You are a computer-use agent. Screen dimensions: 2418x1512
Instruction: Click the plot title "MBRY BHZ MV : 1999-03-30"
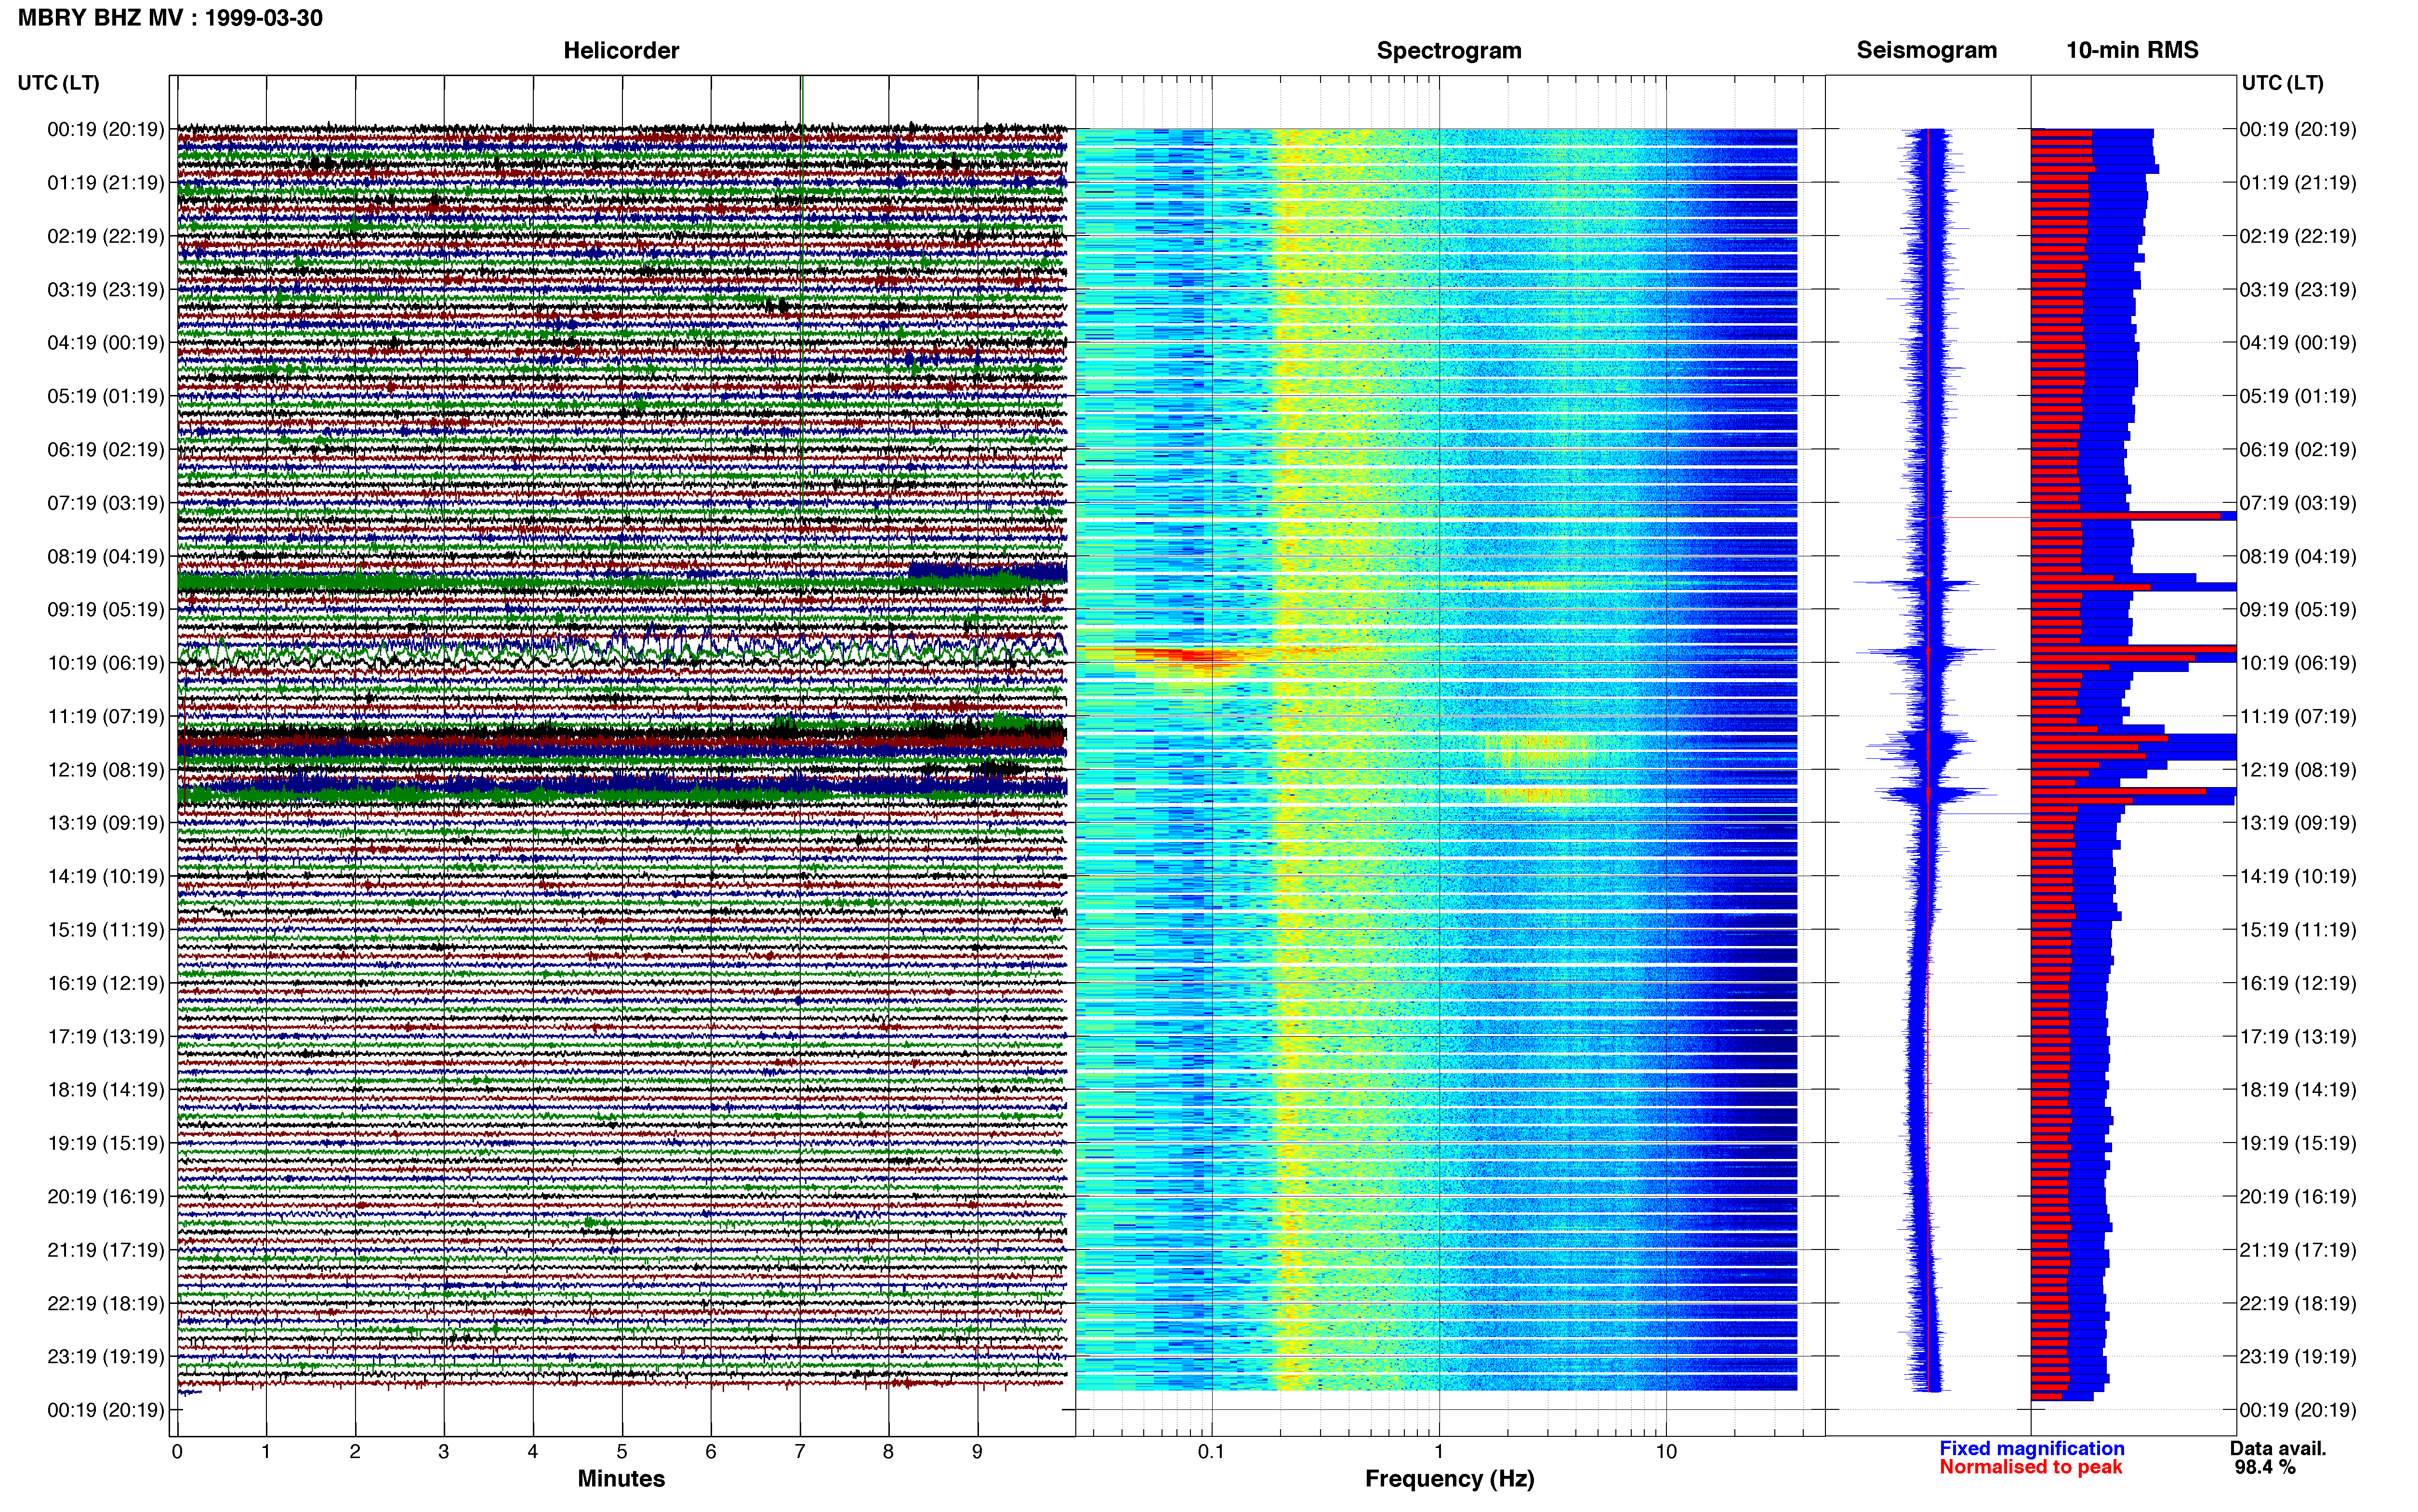(170, 18)
